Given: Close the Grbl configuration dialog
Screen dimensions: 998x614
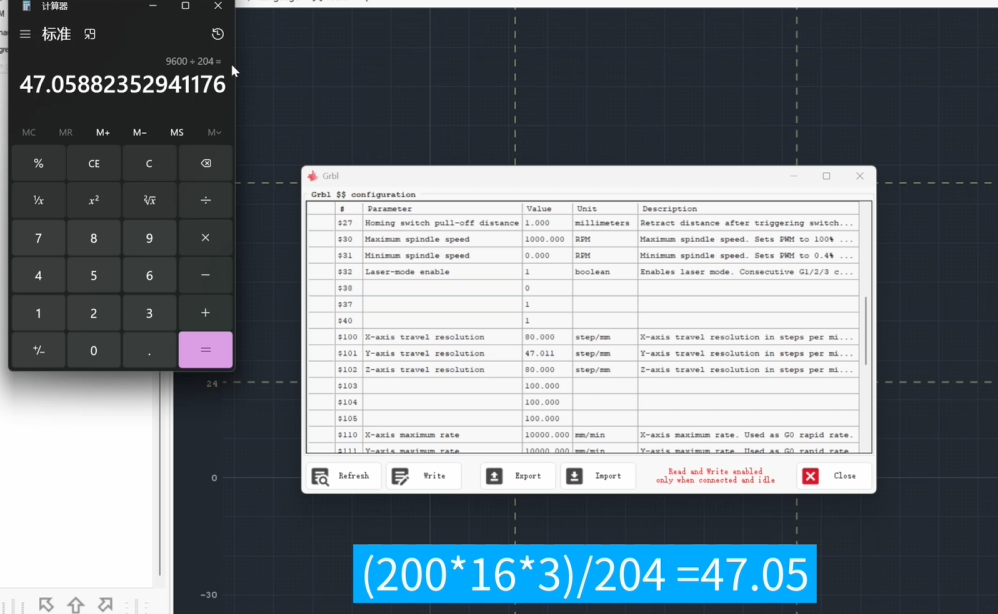Looking at the screenshot, I should coord(831,476).
